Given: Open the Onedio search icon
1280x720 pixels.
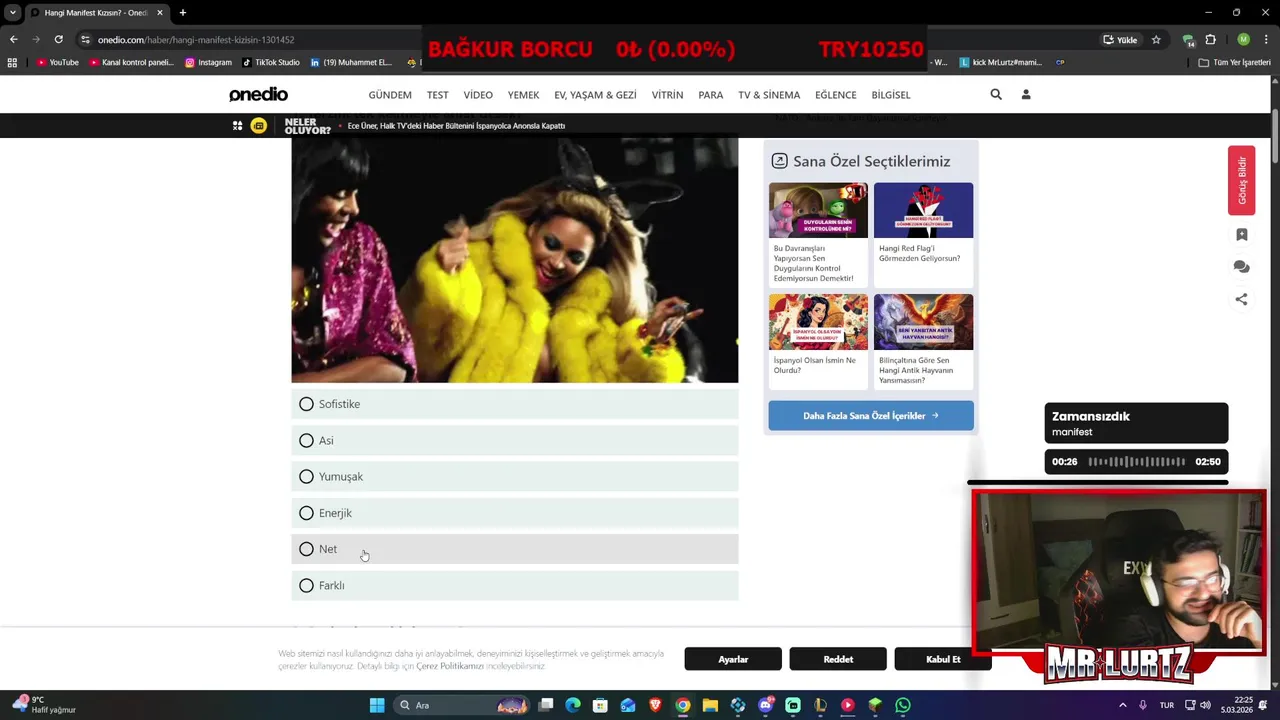Looking at the screenshot, I should (996, 94).
